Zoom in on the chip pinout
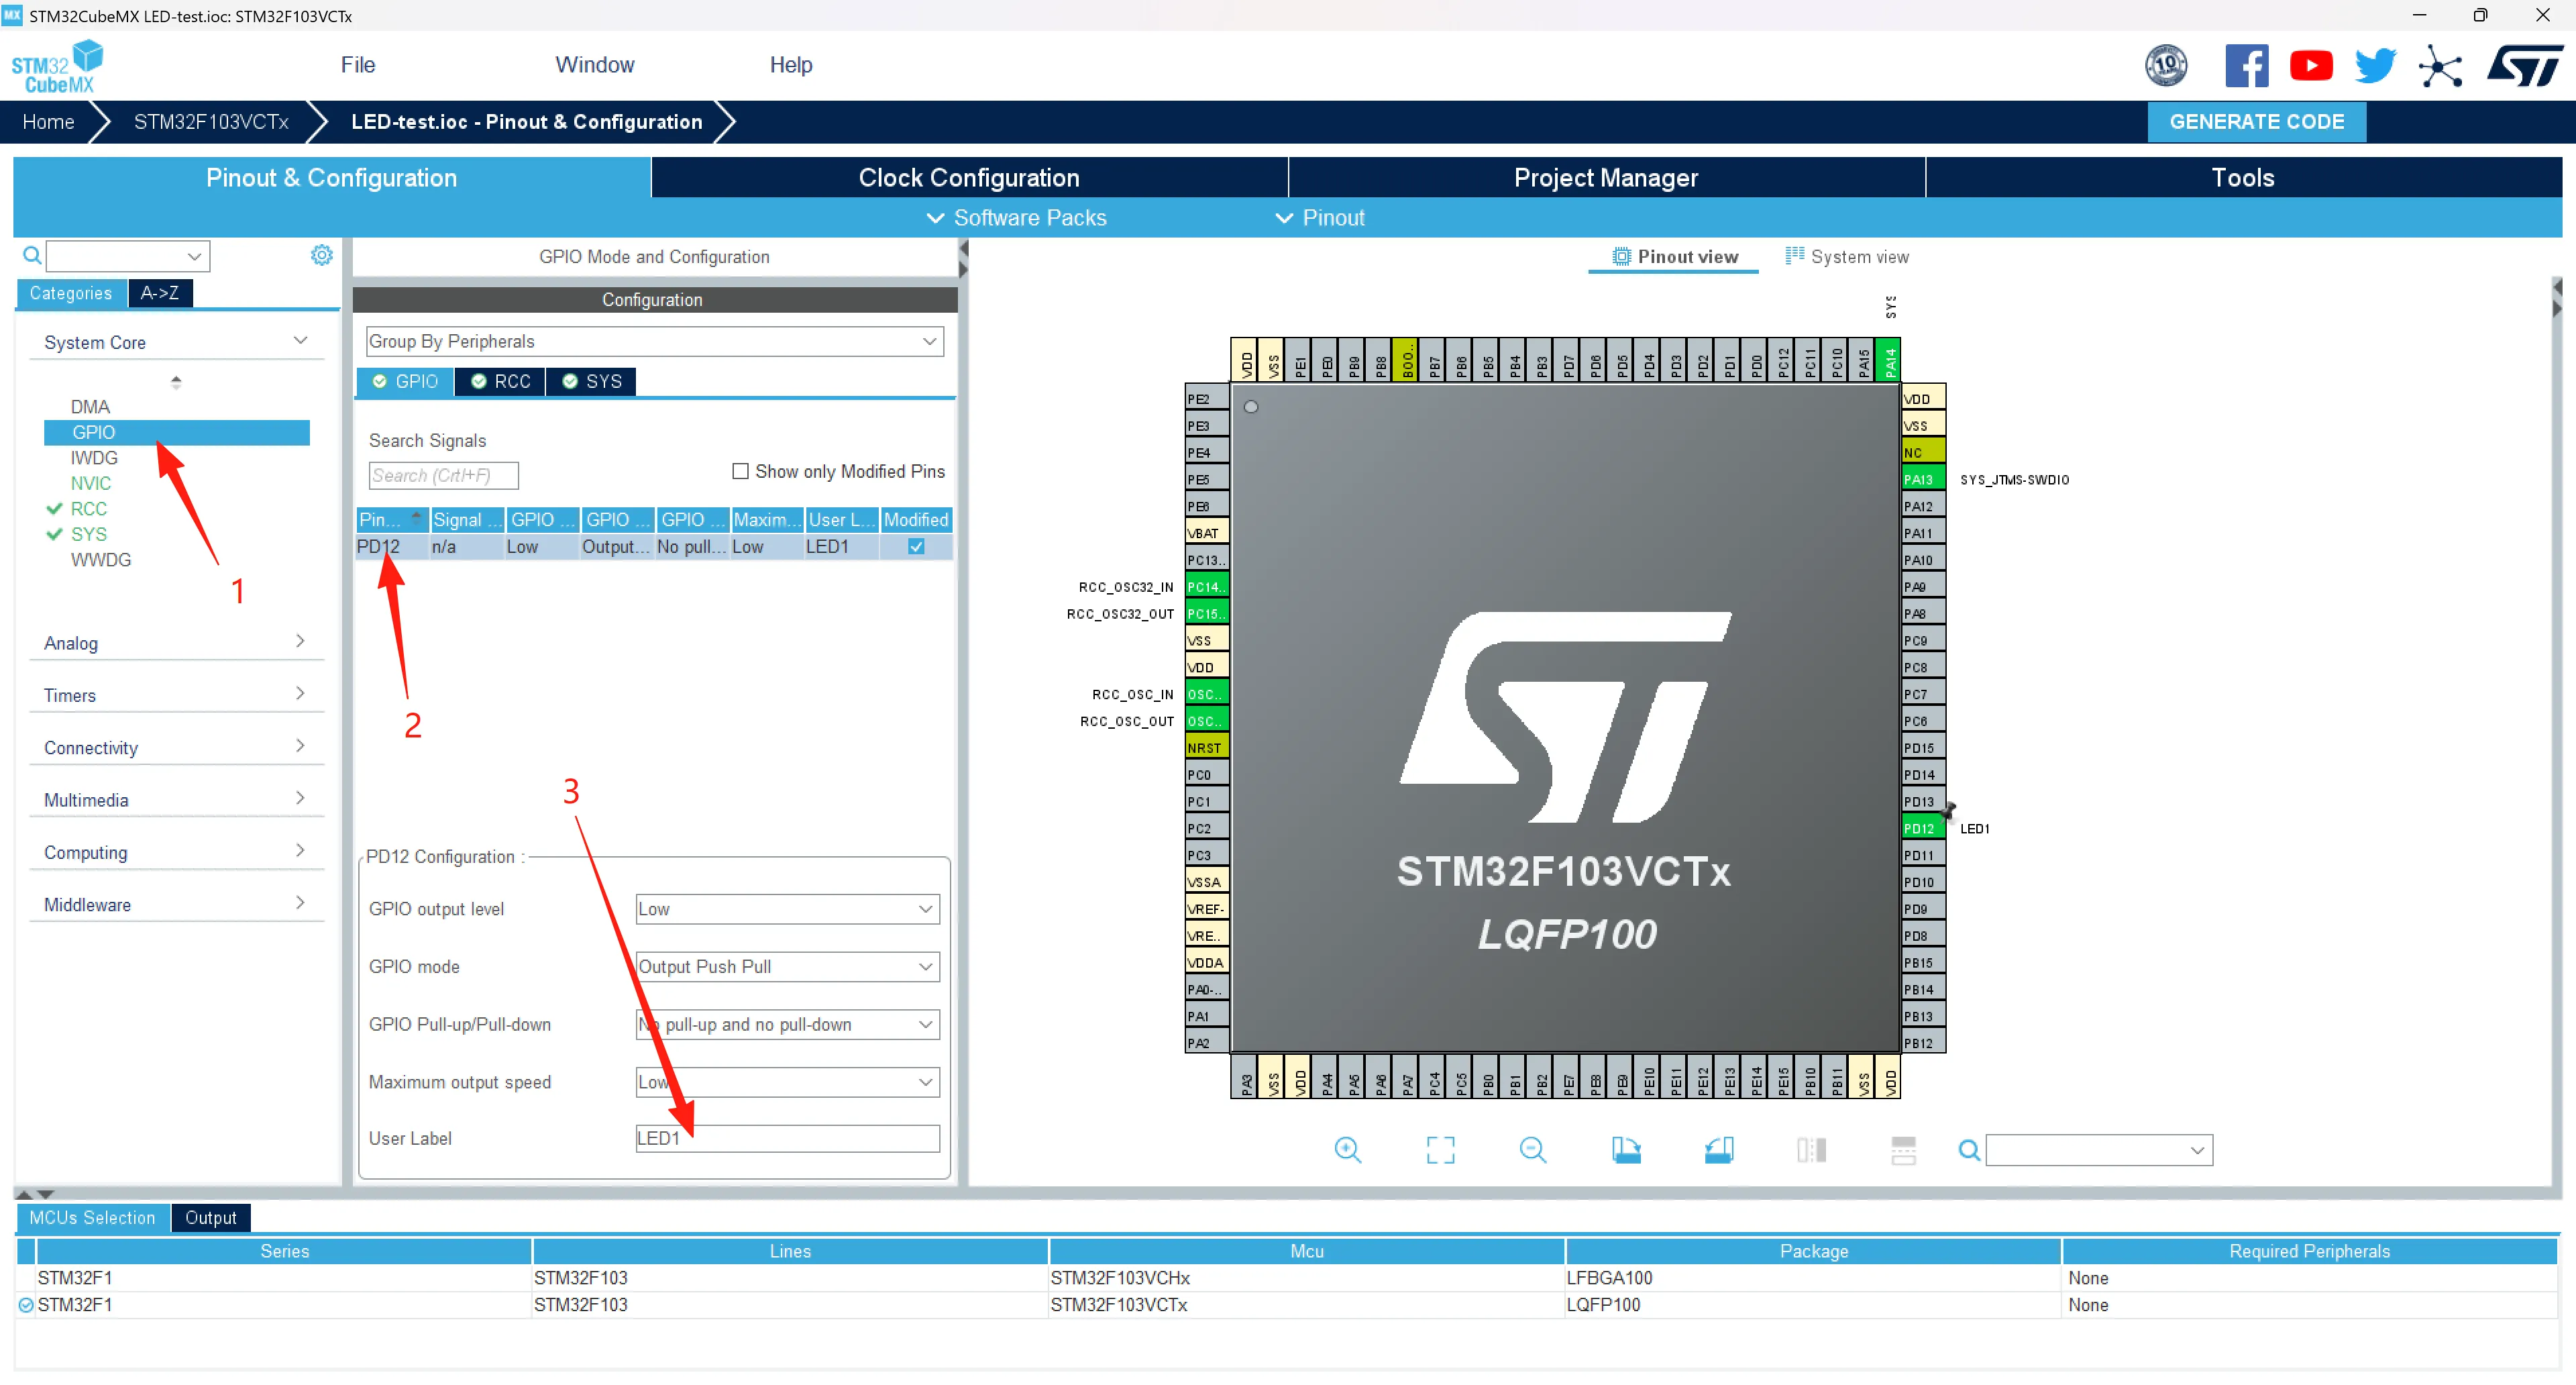Screen dimensions: 2576x1385 1347,1150
